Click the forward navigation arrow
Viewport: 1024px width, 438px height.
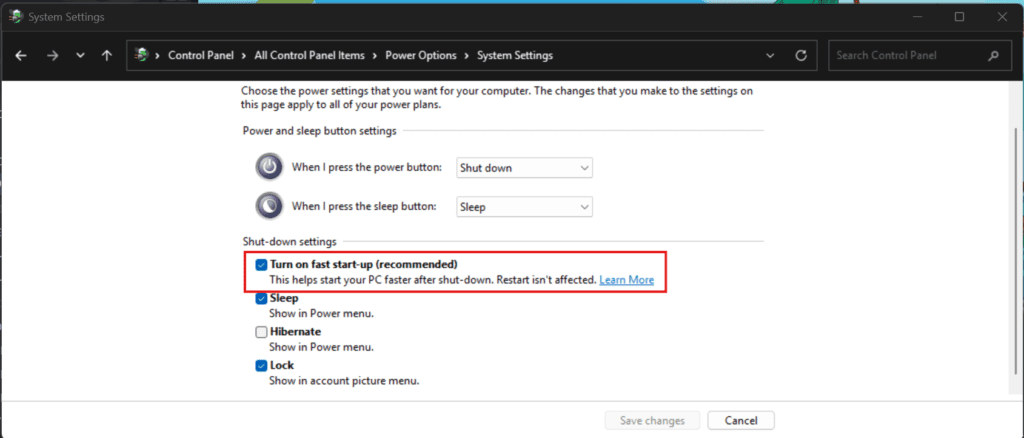(x=52, y=56)
